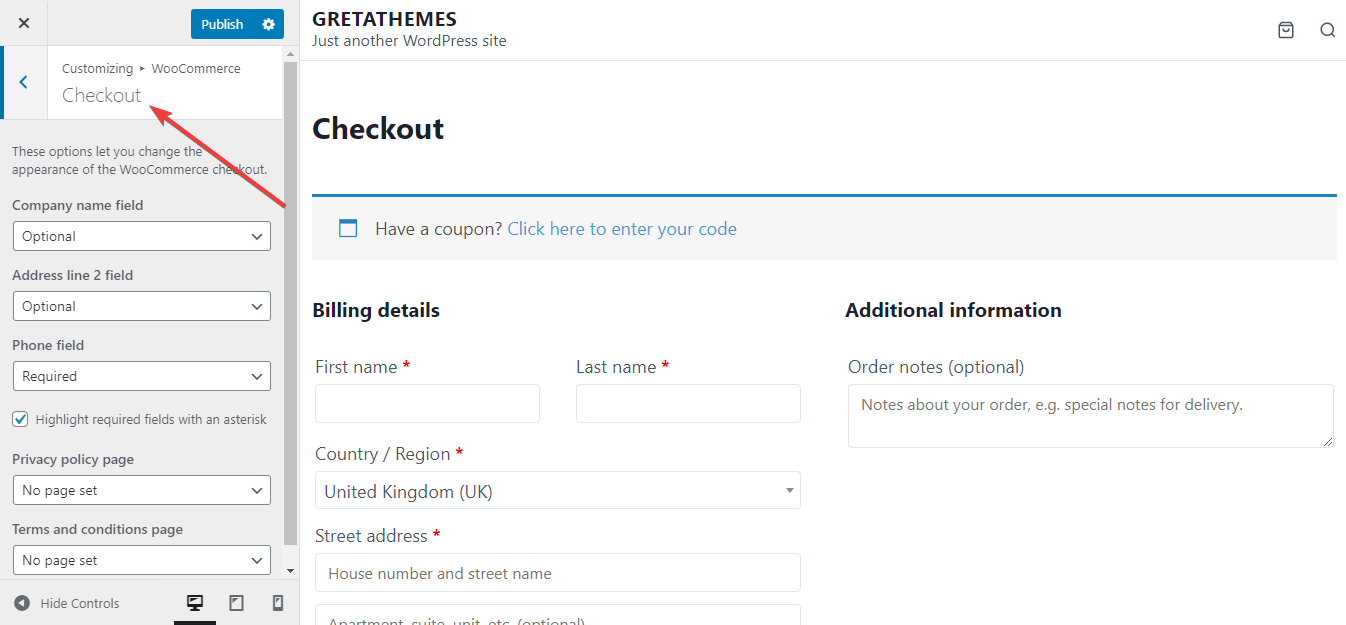Viewport: 1346px width, 625px height.
Task: Click the coupon code entry link
Action: (621, 228)
